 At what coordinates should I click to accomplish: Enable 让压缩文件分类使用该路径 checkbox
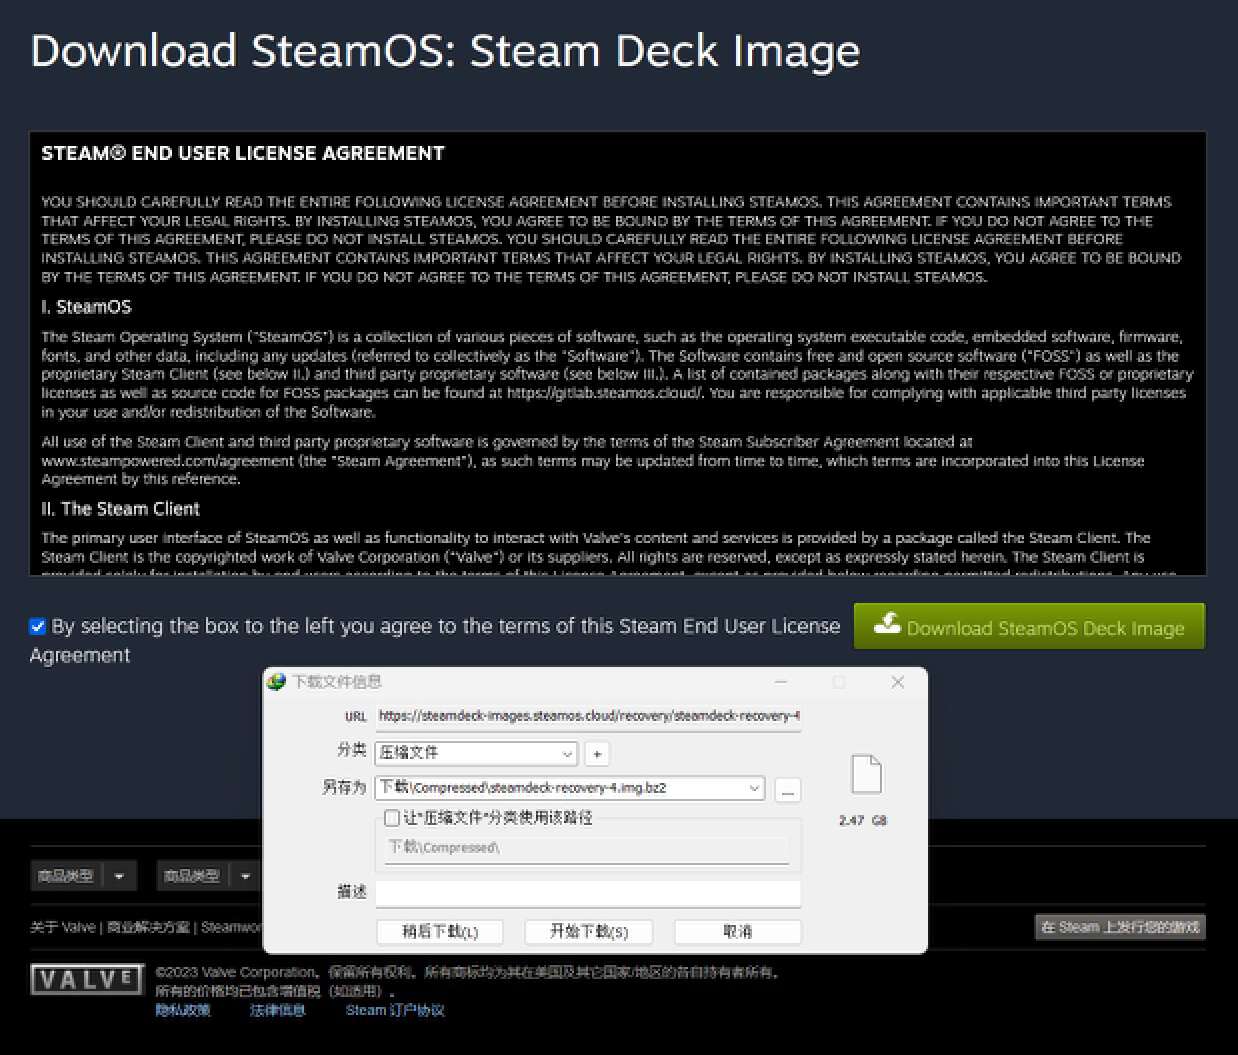(392, 818)
